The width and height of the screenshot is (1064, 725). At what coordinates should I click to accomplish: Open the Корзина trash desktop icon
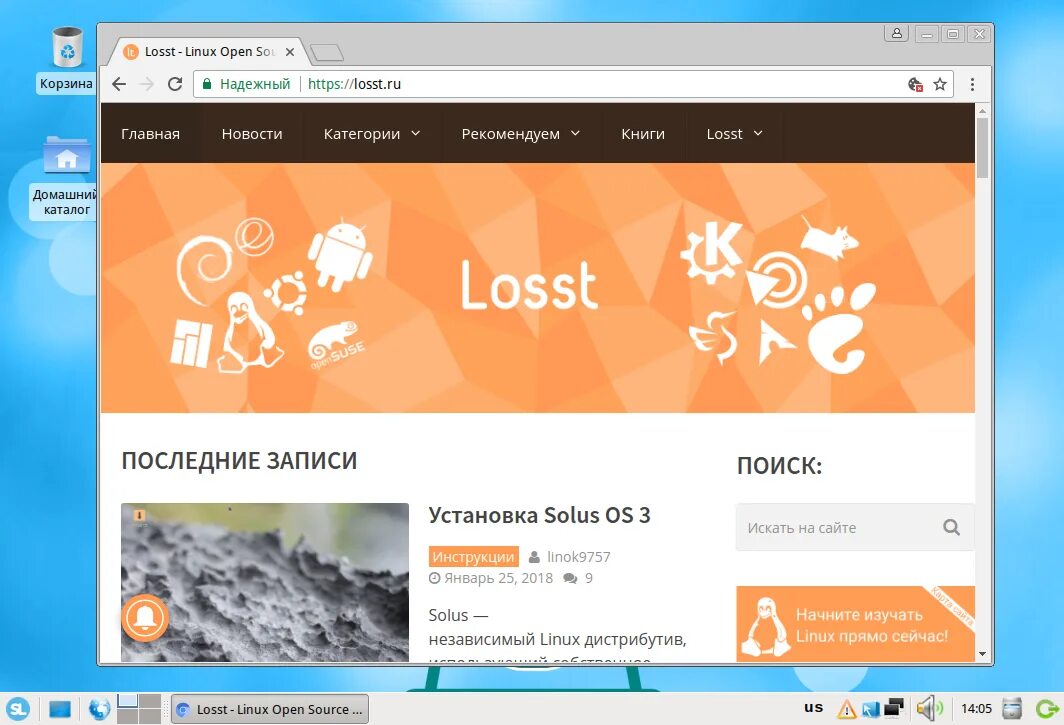pos(66,60)
